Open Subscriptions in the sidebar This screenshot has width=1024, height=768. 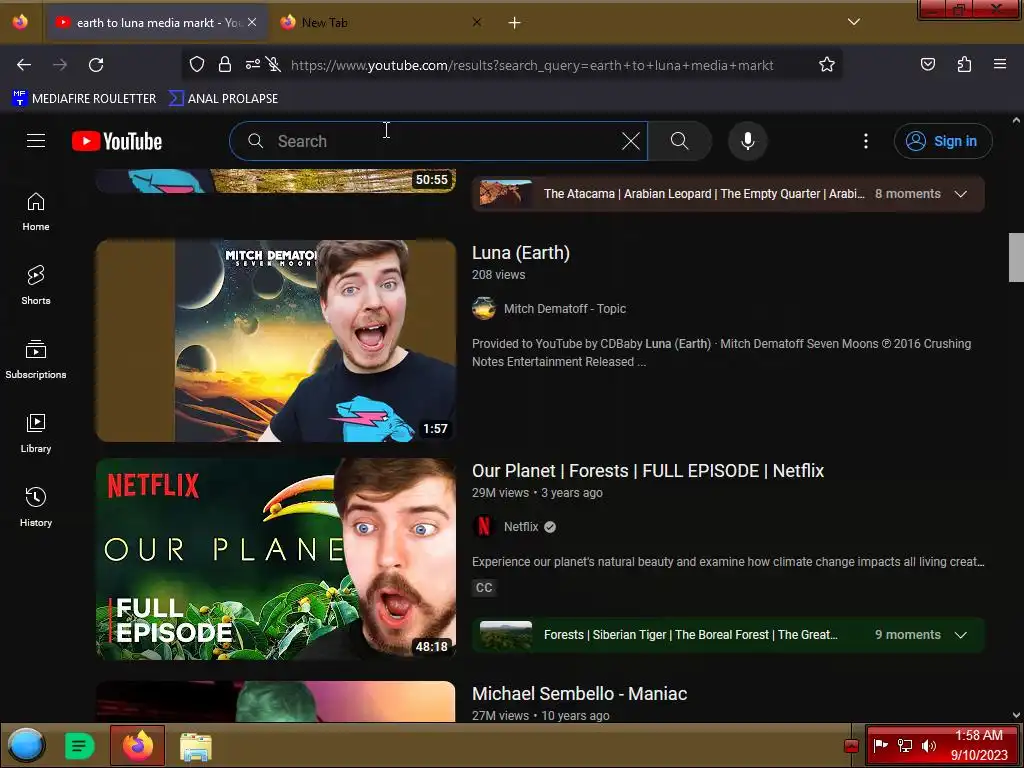tap(36, 359)
